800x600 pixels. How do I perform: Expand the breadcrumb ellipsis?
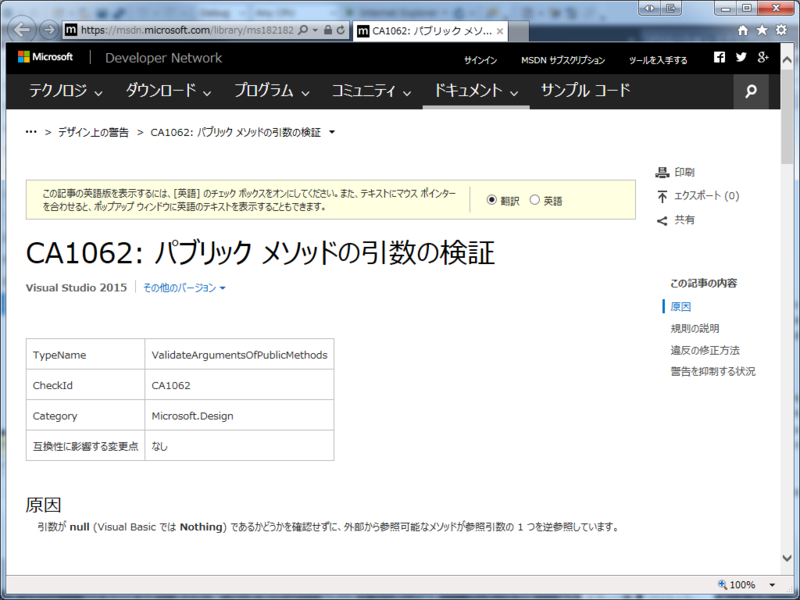tap(31, 132)
